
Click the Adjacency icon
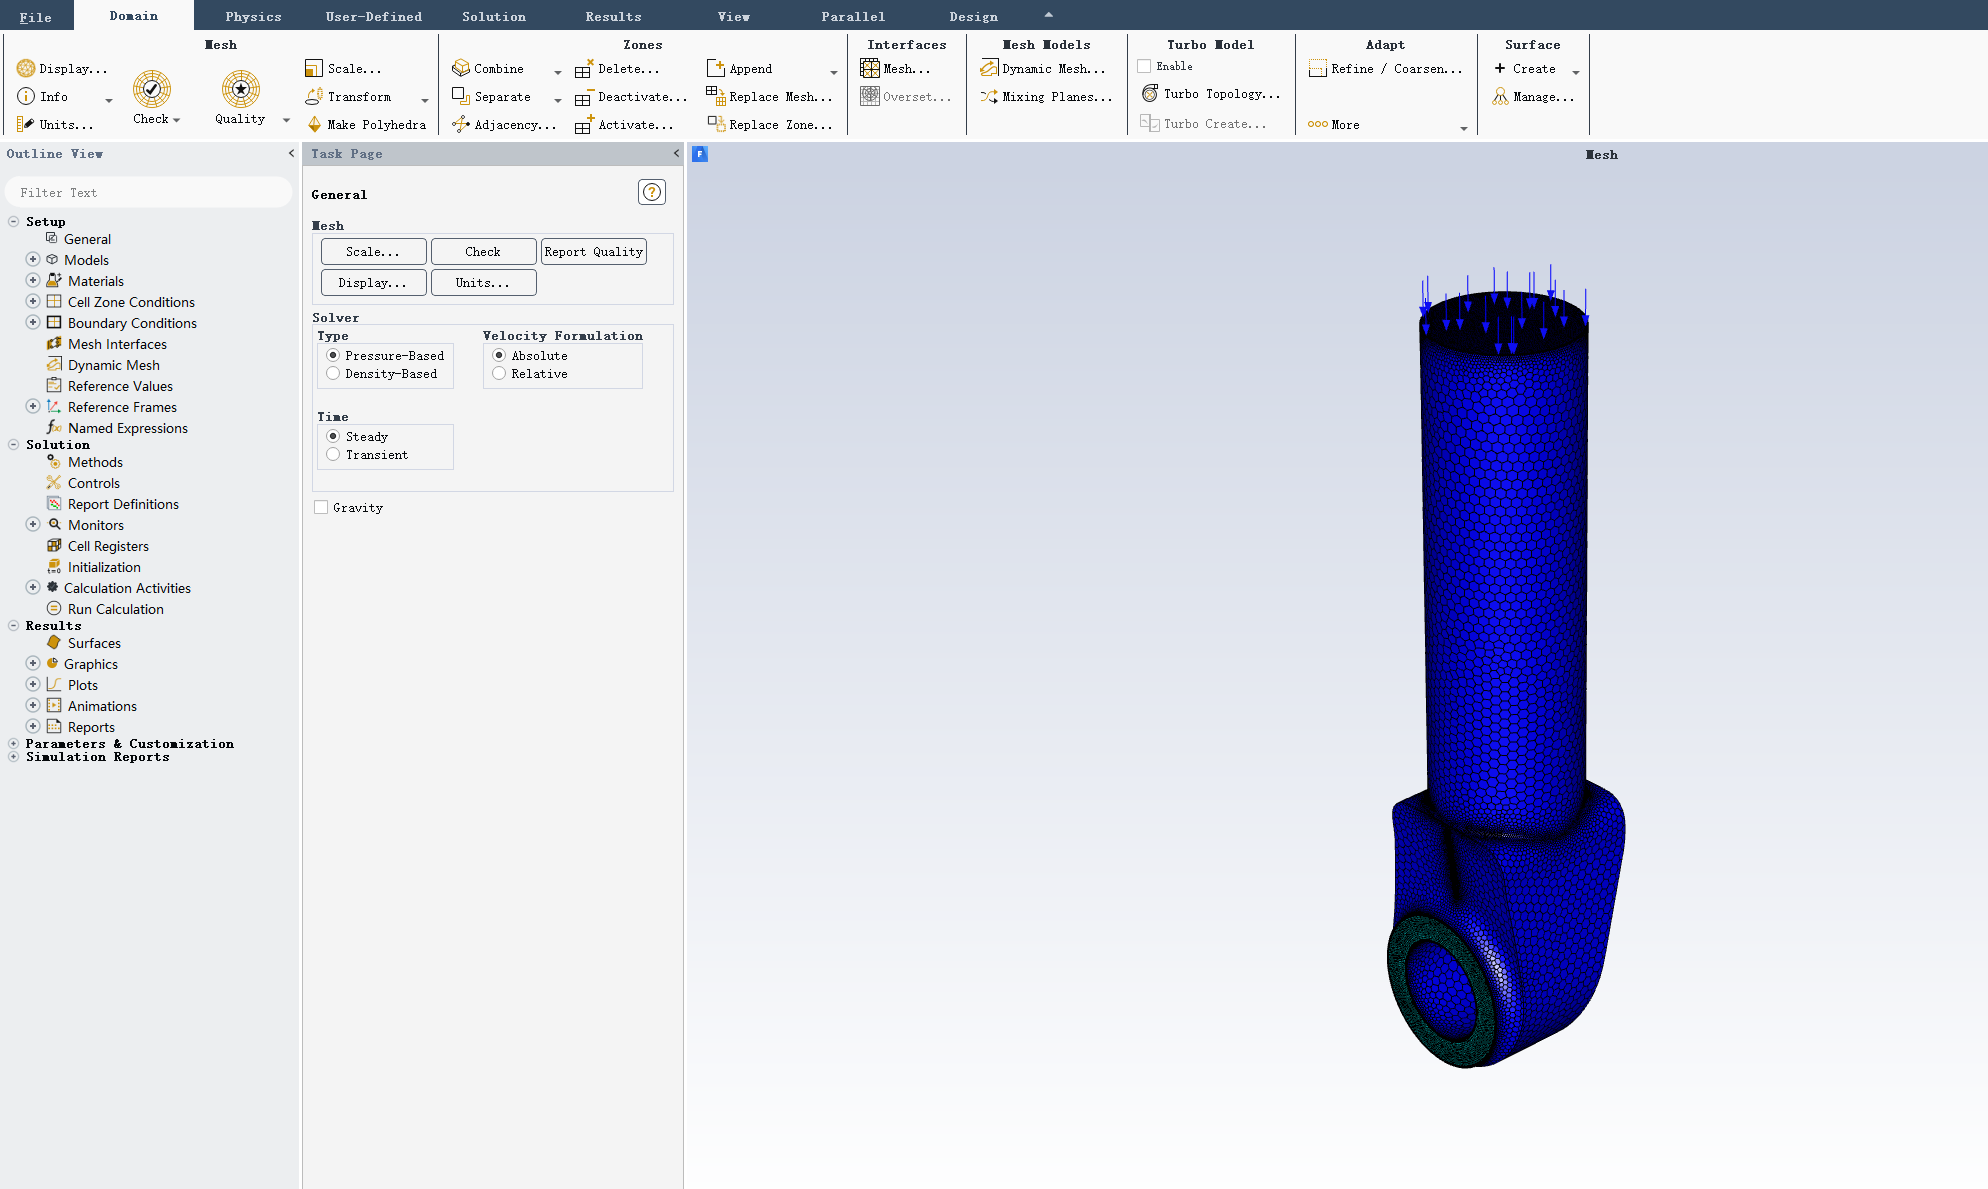coord(461,124)
